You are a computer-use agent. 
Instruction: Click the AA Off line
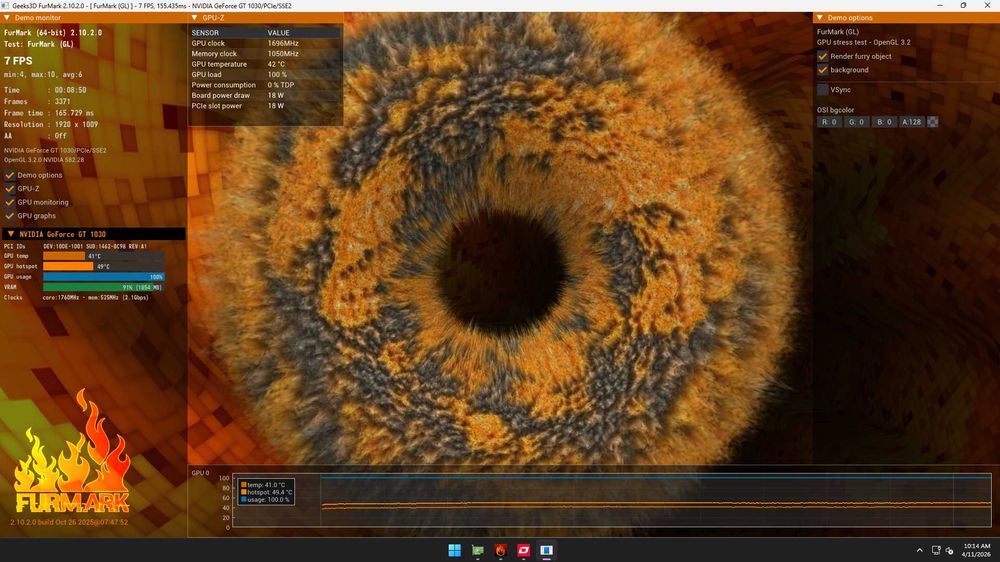tap(35, 136)
